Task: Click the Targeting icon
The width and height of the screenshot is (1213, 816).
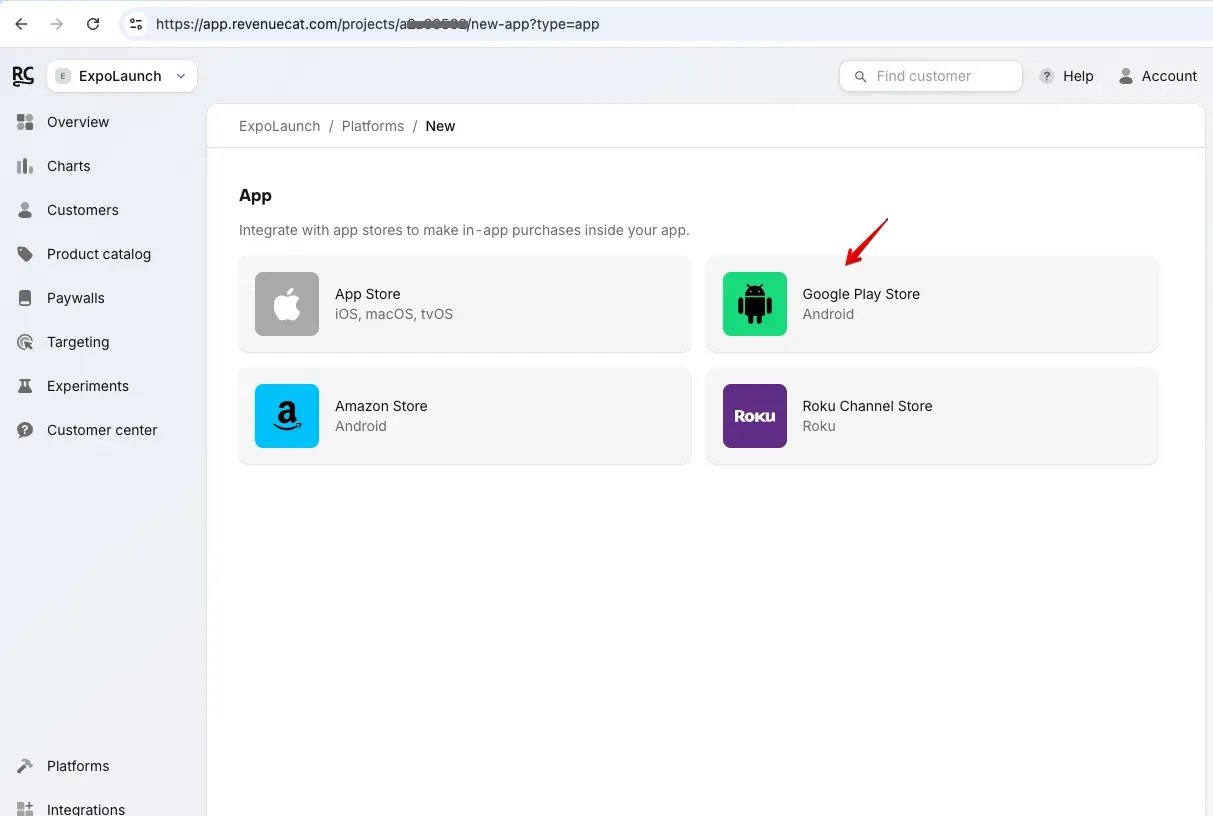Action: (x=26, y=342)
